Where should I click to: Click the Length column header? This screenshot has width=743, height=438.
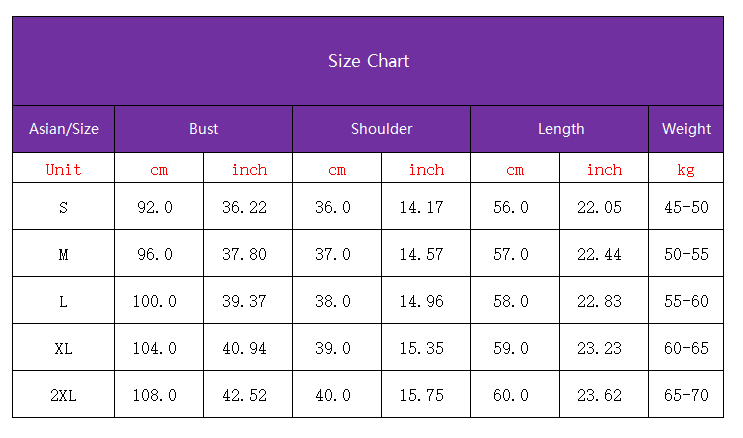560,129
